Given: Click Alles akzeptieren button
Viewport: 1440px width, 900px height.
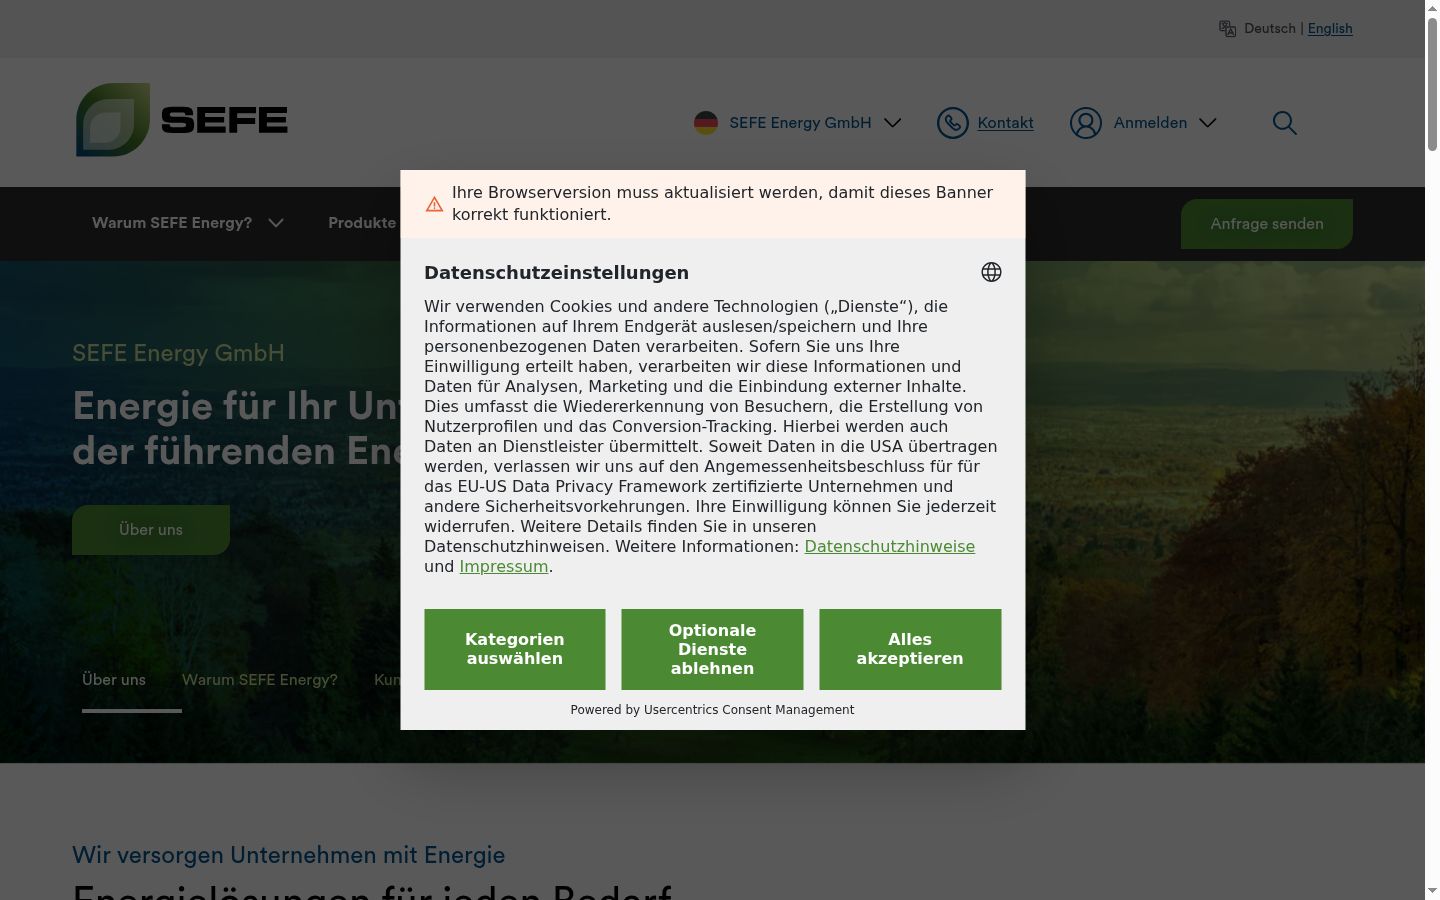Looking at the screenshot, I should click(910, 649).
